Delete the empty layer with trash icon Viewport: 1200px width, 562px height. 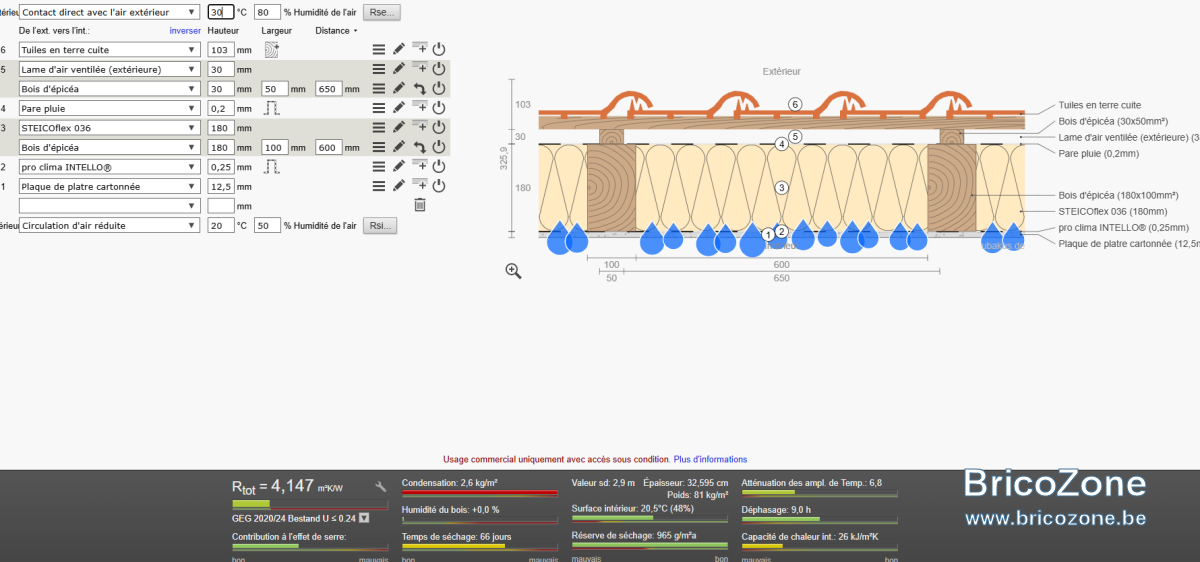420,205
